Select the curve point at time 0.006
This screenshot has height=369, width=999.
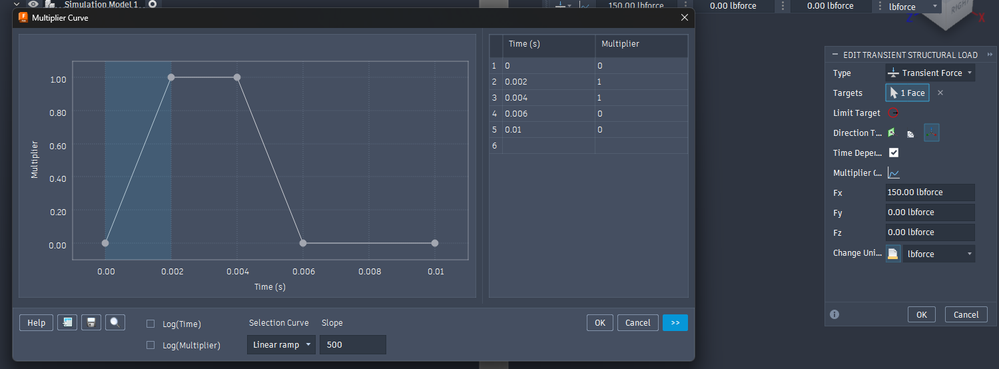pyautogui.click(x=303, y=243)
